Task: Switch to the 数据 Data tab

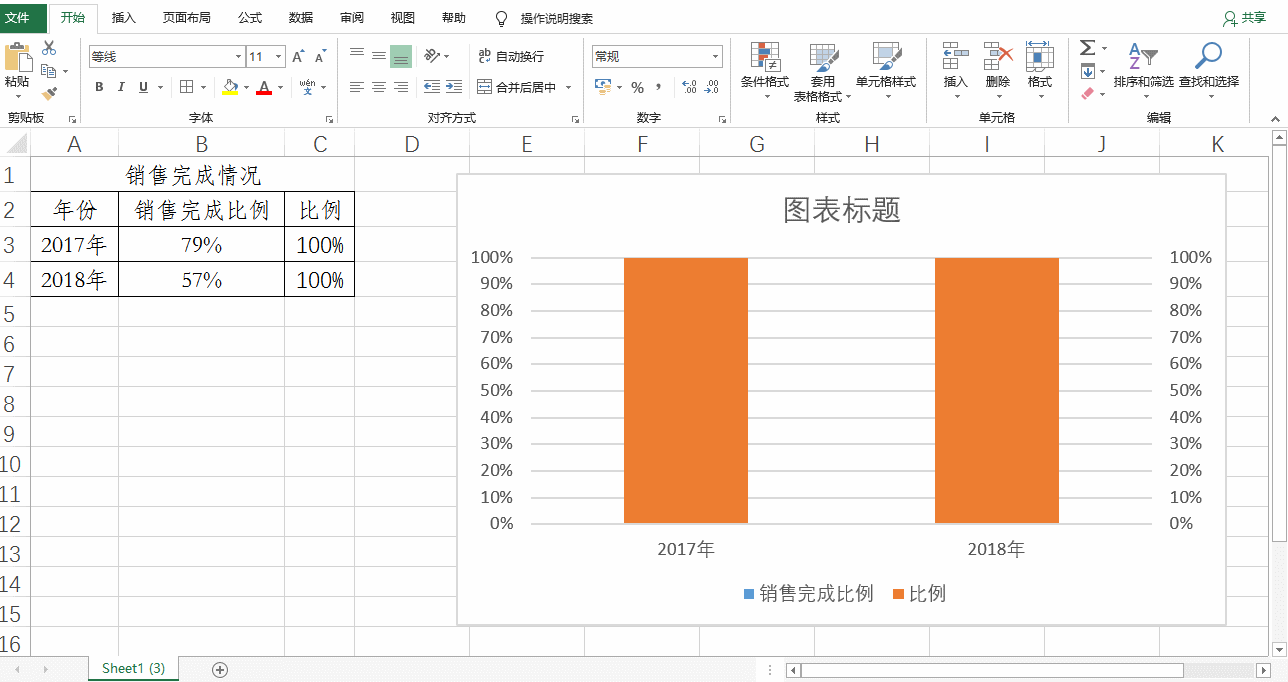Action: pyautogui.click(x=300, y=18)
